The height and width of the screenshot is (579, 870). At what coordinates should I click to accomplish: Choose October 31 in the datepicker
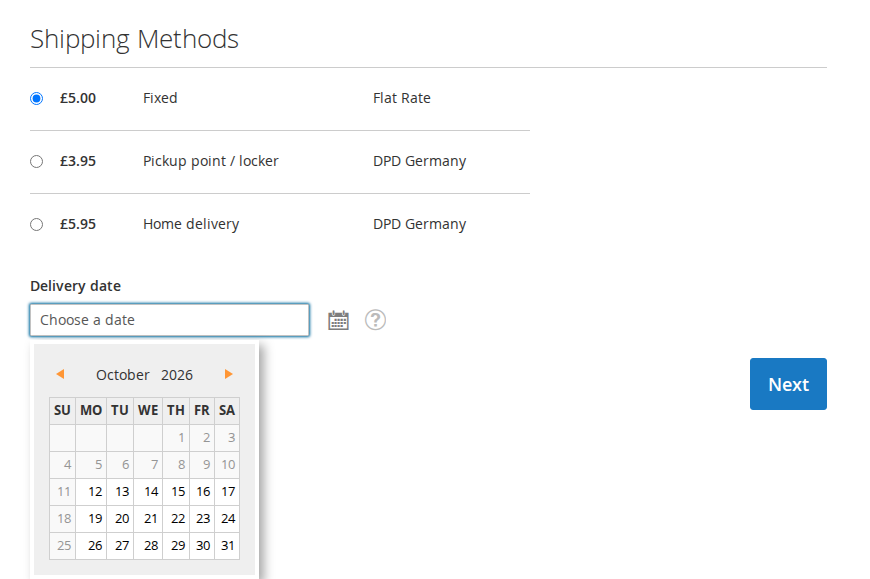pyautogui.click(x=227, y=546)
